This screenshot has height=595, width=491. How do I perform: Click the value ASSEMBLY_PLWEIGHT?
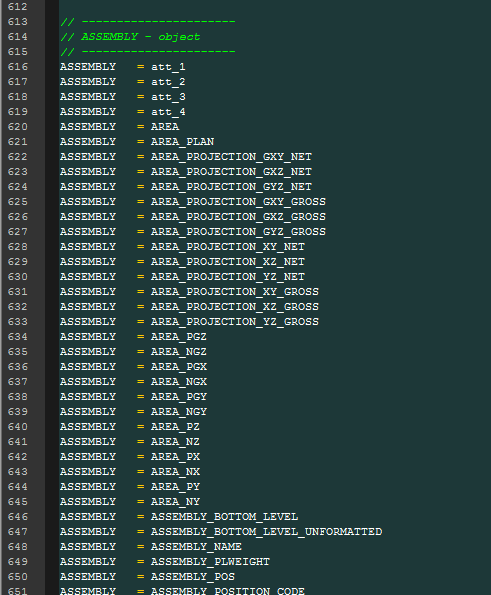coord(210,562)
